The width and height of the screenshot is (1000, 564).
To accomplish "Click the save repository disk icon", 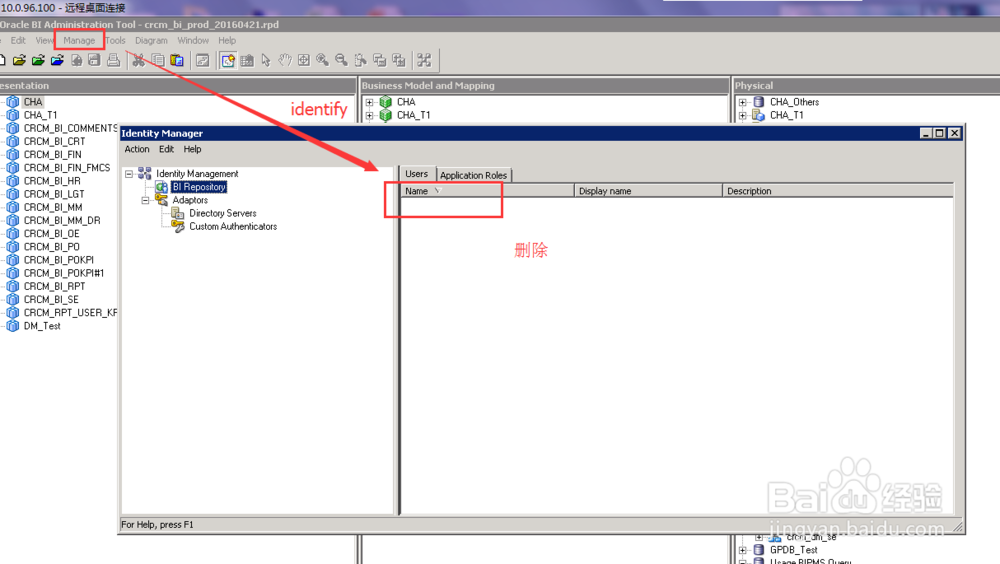I will pos(94,61).
